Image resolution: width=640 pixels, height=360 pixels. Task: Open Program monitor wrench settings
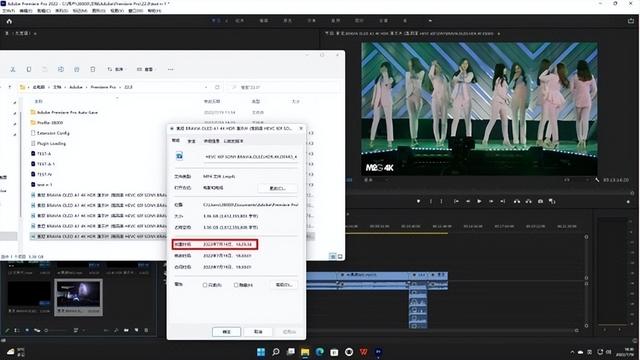click(597, 180)
